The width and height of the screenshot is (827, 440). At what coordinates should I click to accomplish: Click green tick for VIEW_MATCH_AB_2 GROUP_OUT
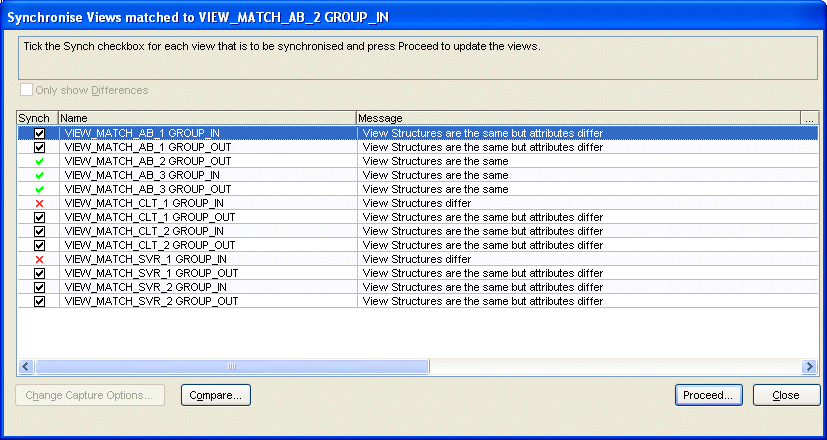[39, 161]
